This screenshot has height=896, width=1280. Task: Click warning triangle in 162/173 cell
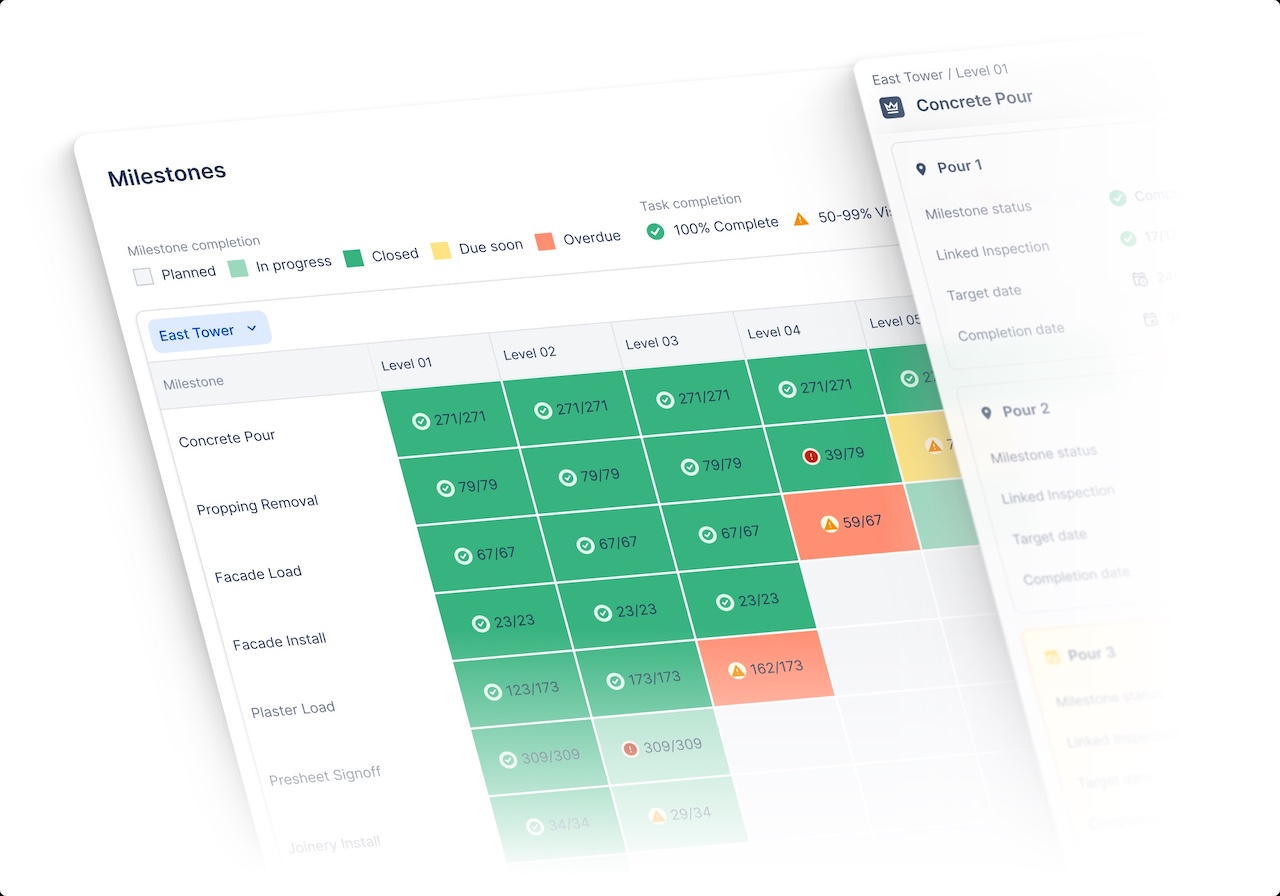tap(737, 670)
